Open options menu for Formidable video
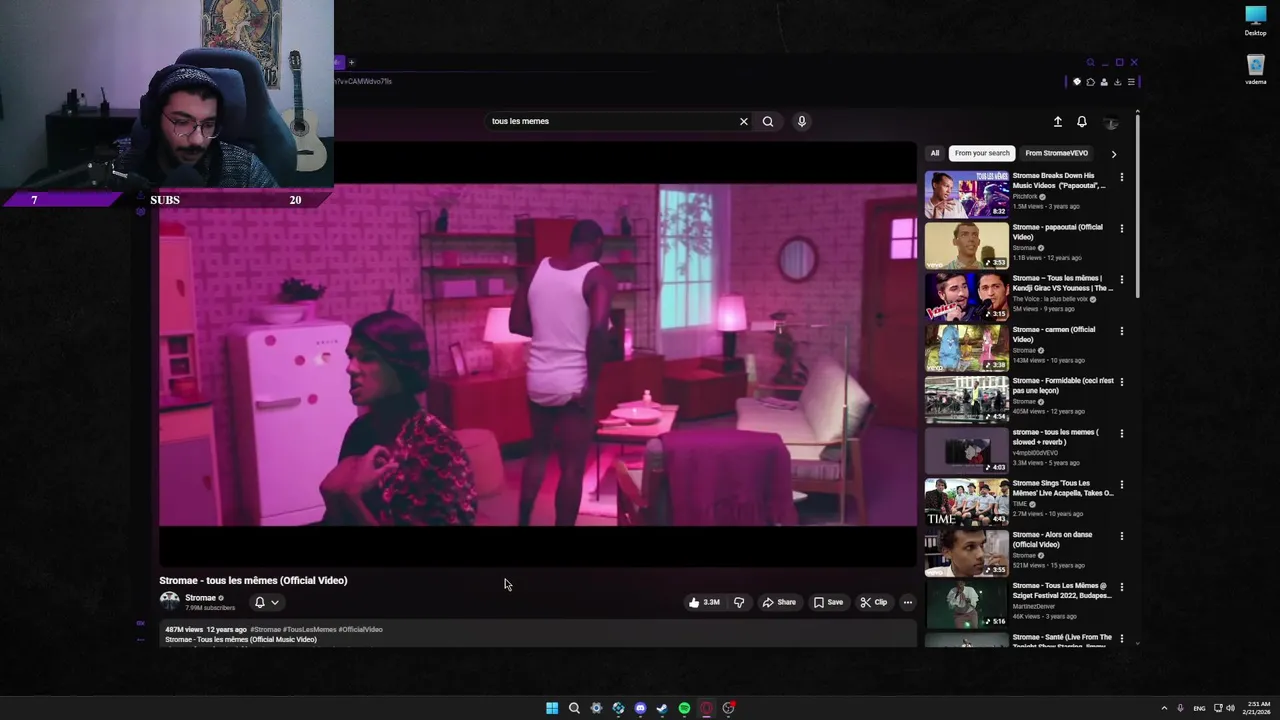1280x720 pixels. pyautogui.click(x=1121, y=382)
